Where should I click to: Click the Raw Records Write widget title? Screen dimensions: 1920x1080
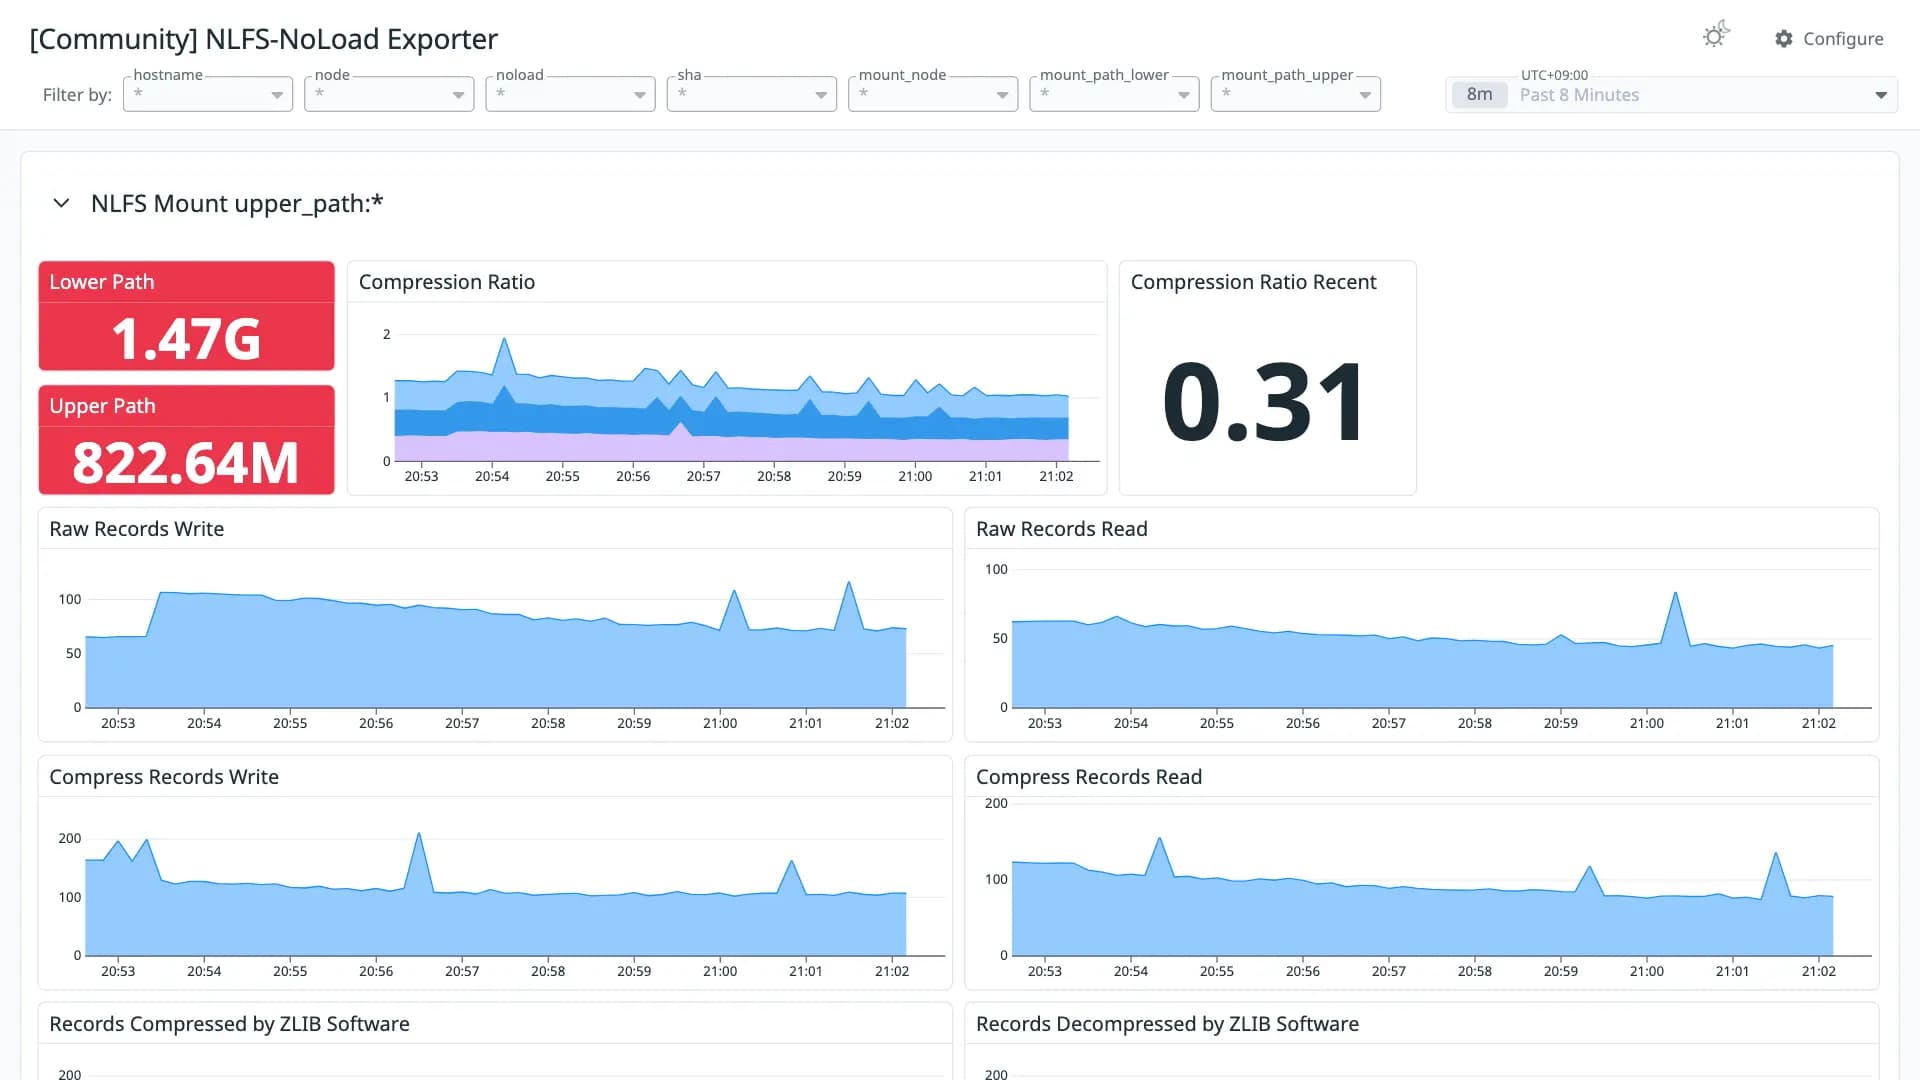click(137, 529)
